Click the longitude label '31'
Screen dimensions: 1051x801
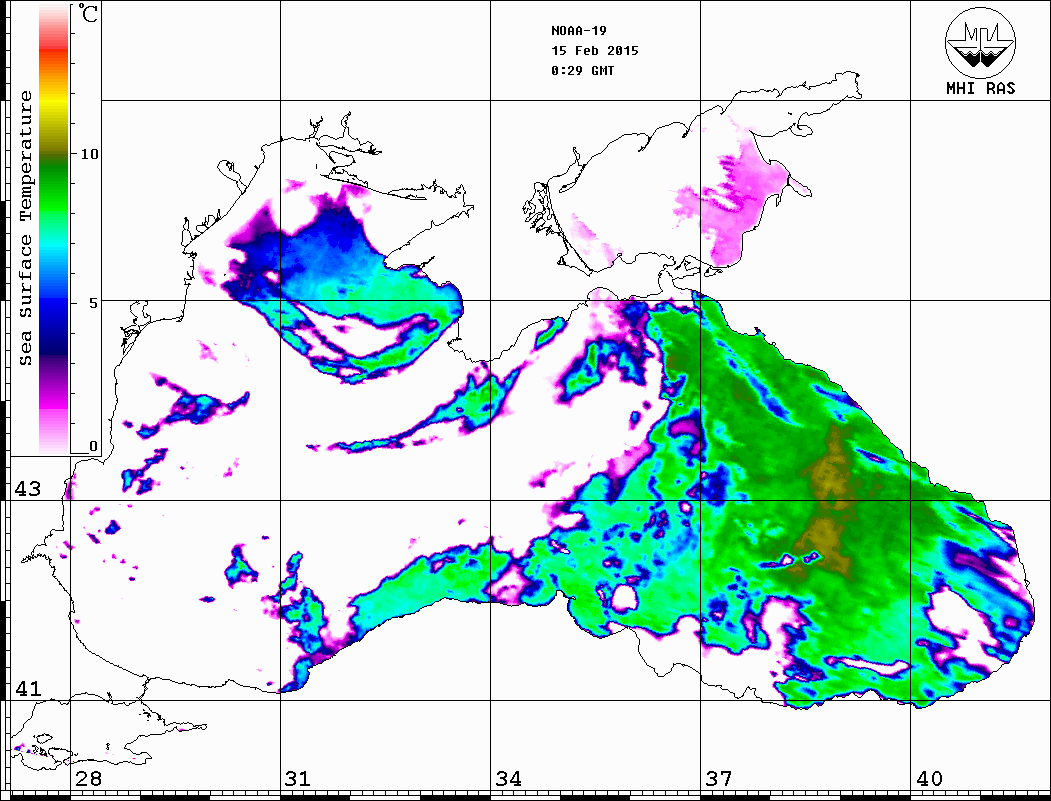[298, 779]
